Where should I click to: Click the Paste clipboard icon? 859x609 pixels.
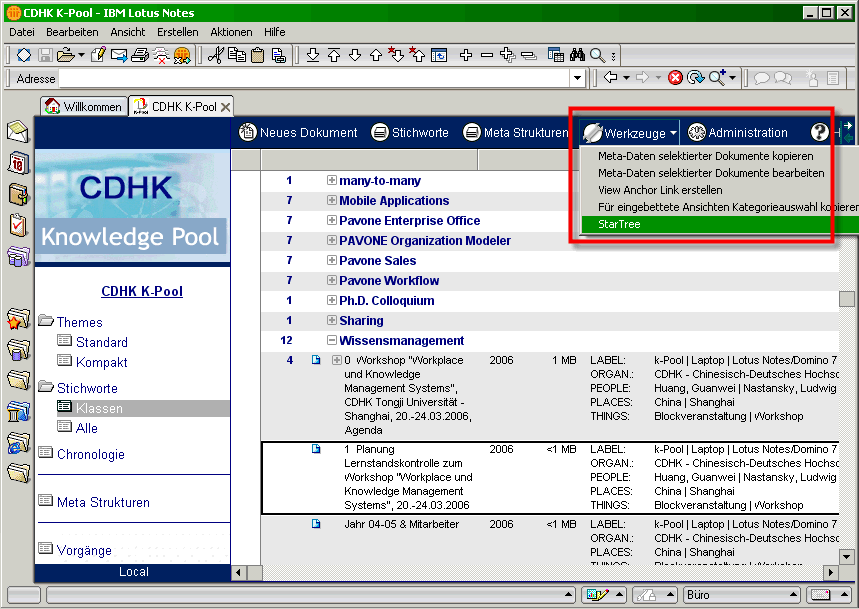(x=257, y=55)
